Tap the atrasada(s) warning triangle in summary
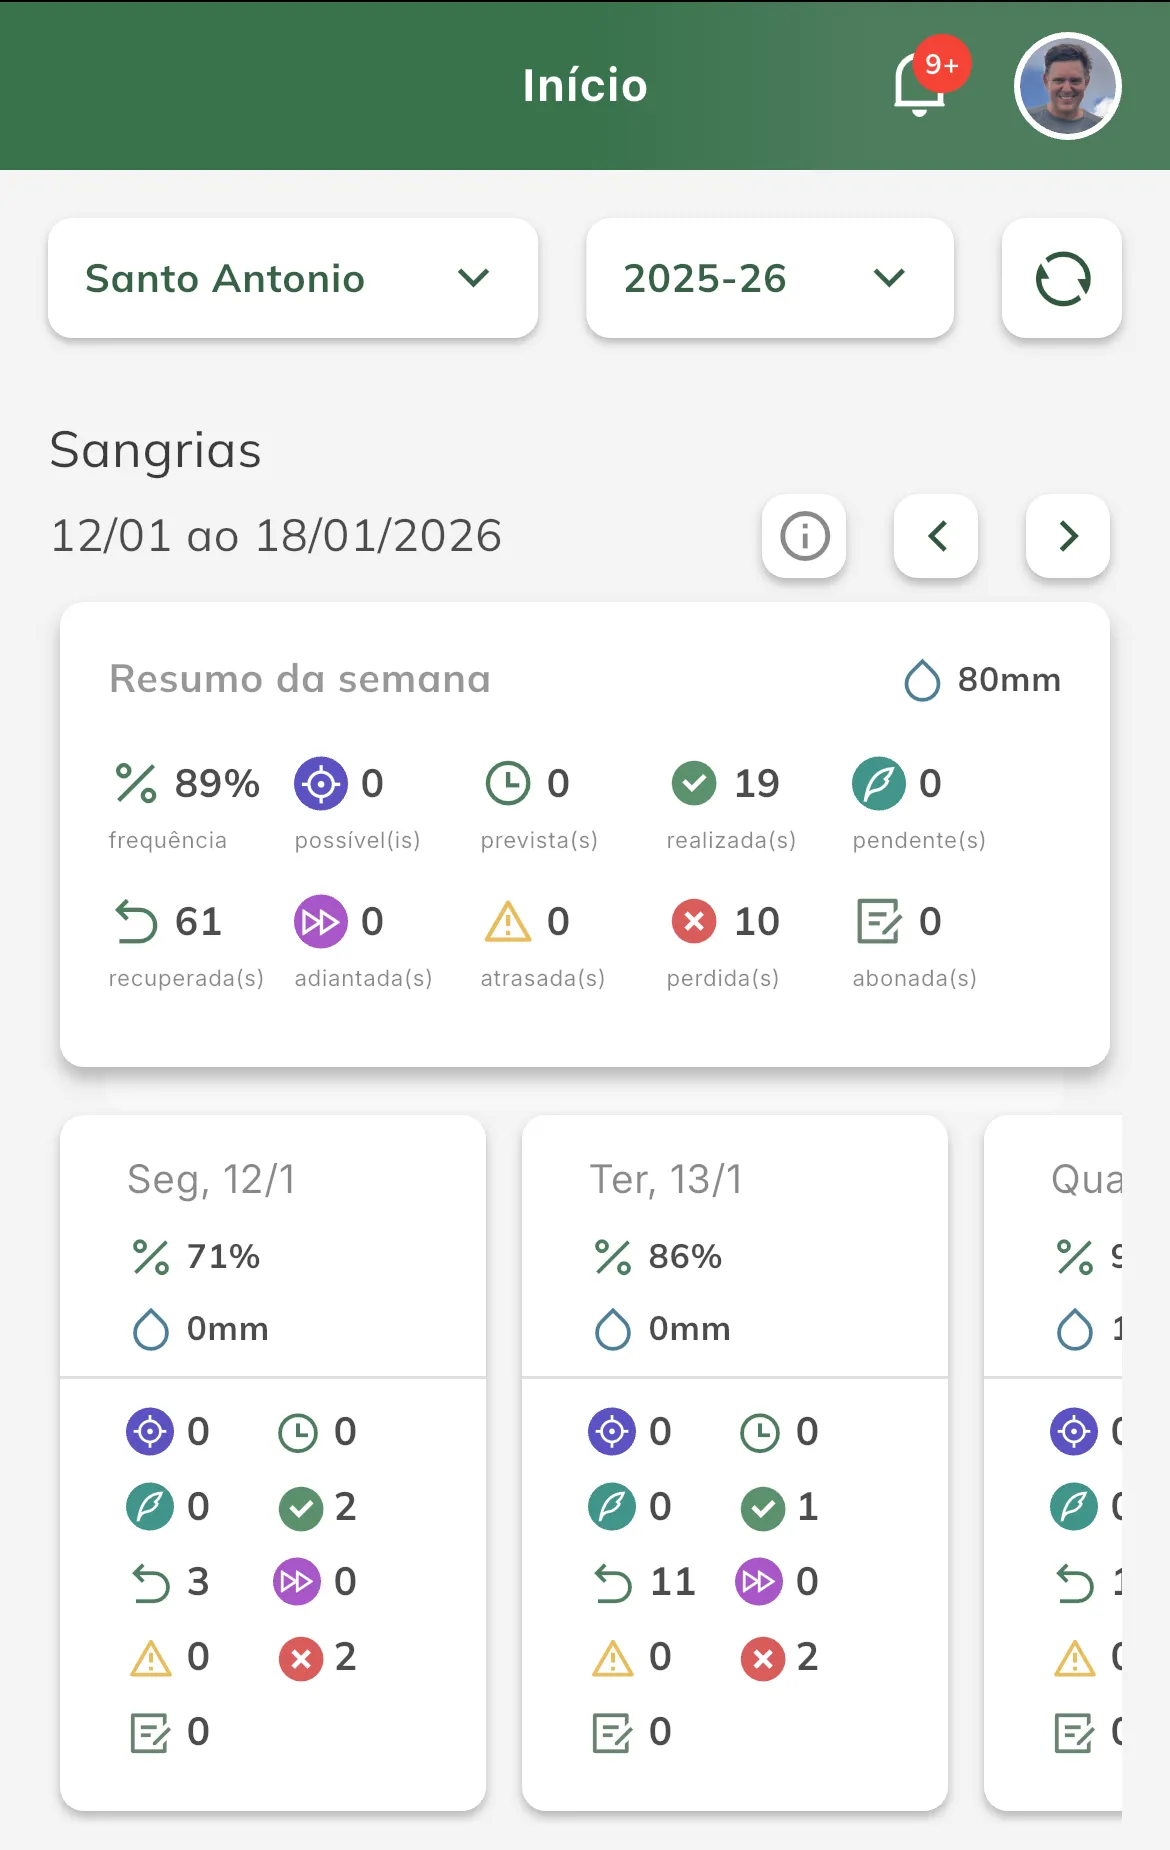The height and width of the screenshot is (1850, 1170). 508,921
